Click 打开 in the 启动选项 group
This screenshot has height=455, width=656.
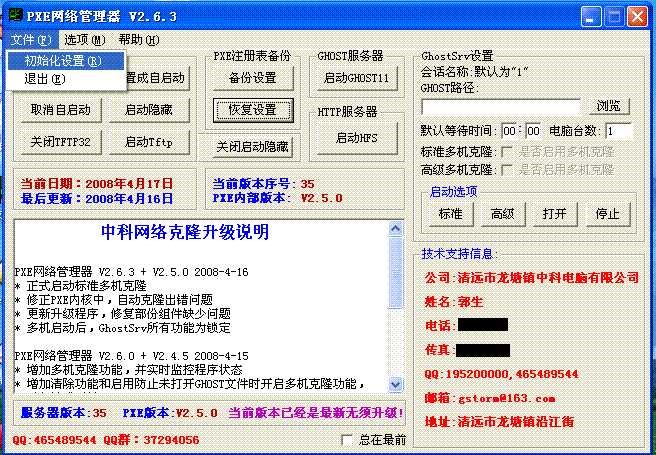[x=555, y=214]
